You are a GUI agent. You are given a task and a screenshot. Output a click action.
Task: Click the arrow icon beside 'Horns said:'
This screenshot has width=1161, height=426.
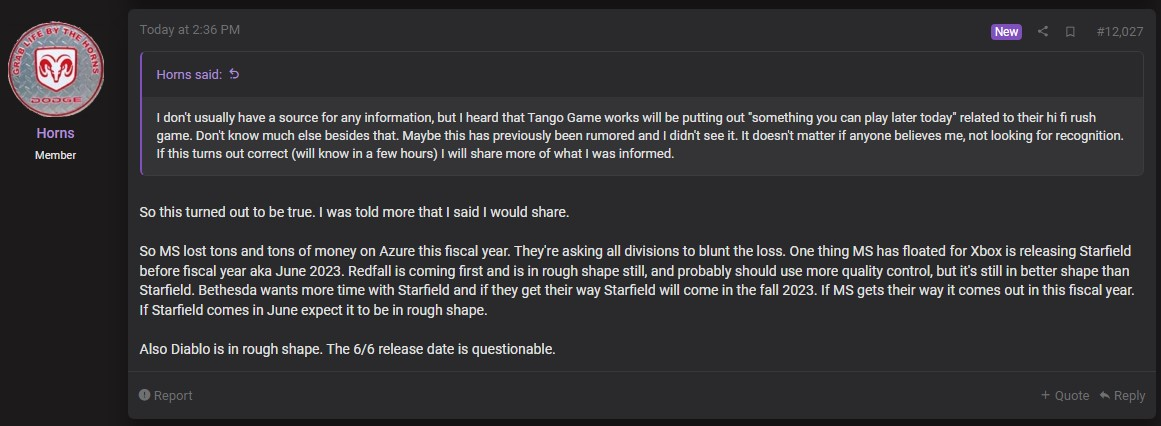[x=234, y=74]
